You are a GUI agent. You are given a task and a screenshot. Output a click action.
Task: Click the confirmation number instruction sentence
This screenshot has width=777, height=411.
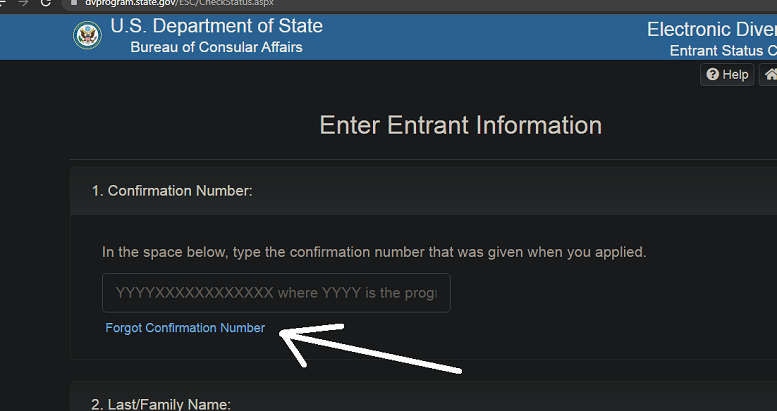(x=374, y=252)
